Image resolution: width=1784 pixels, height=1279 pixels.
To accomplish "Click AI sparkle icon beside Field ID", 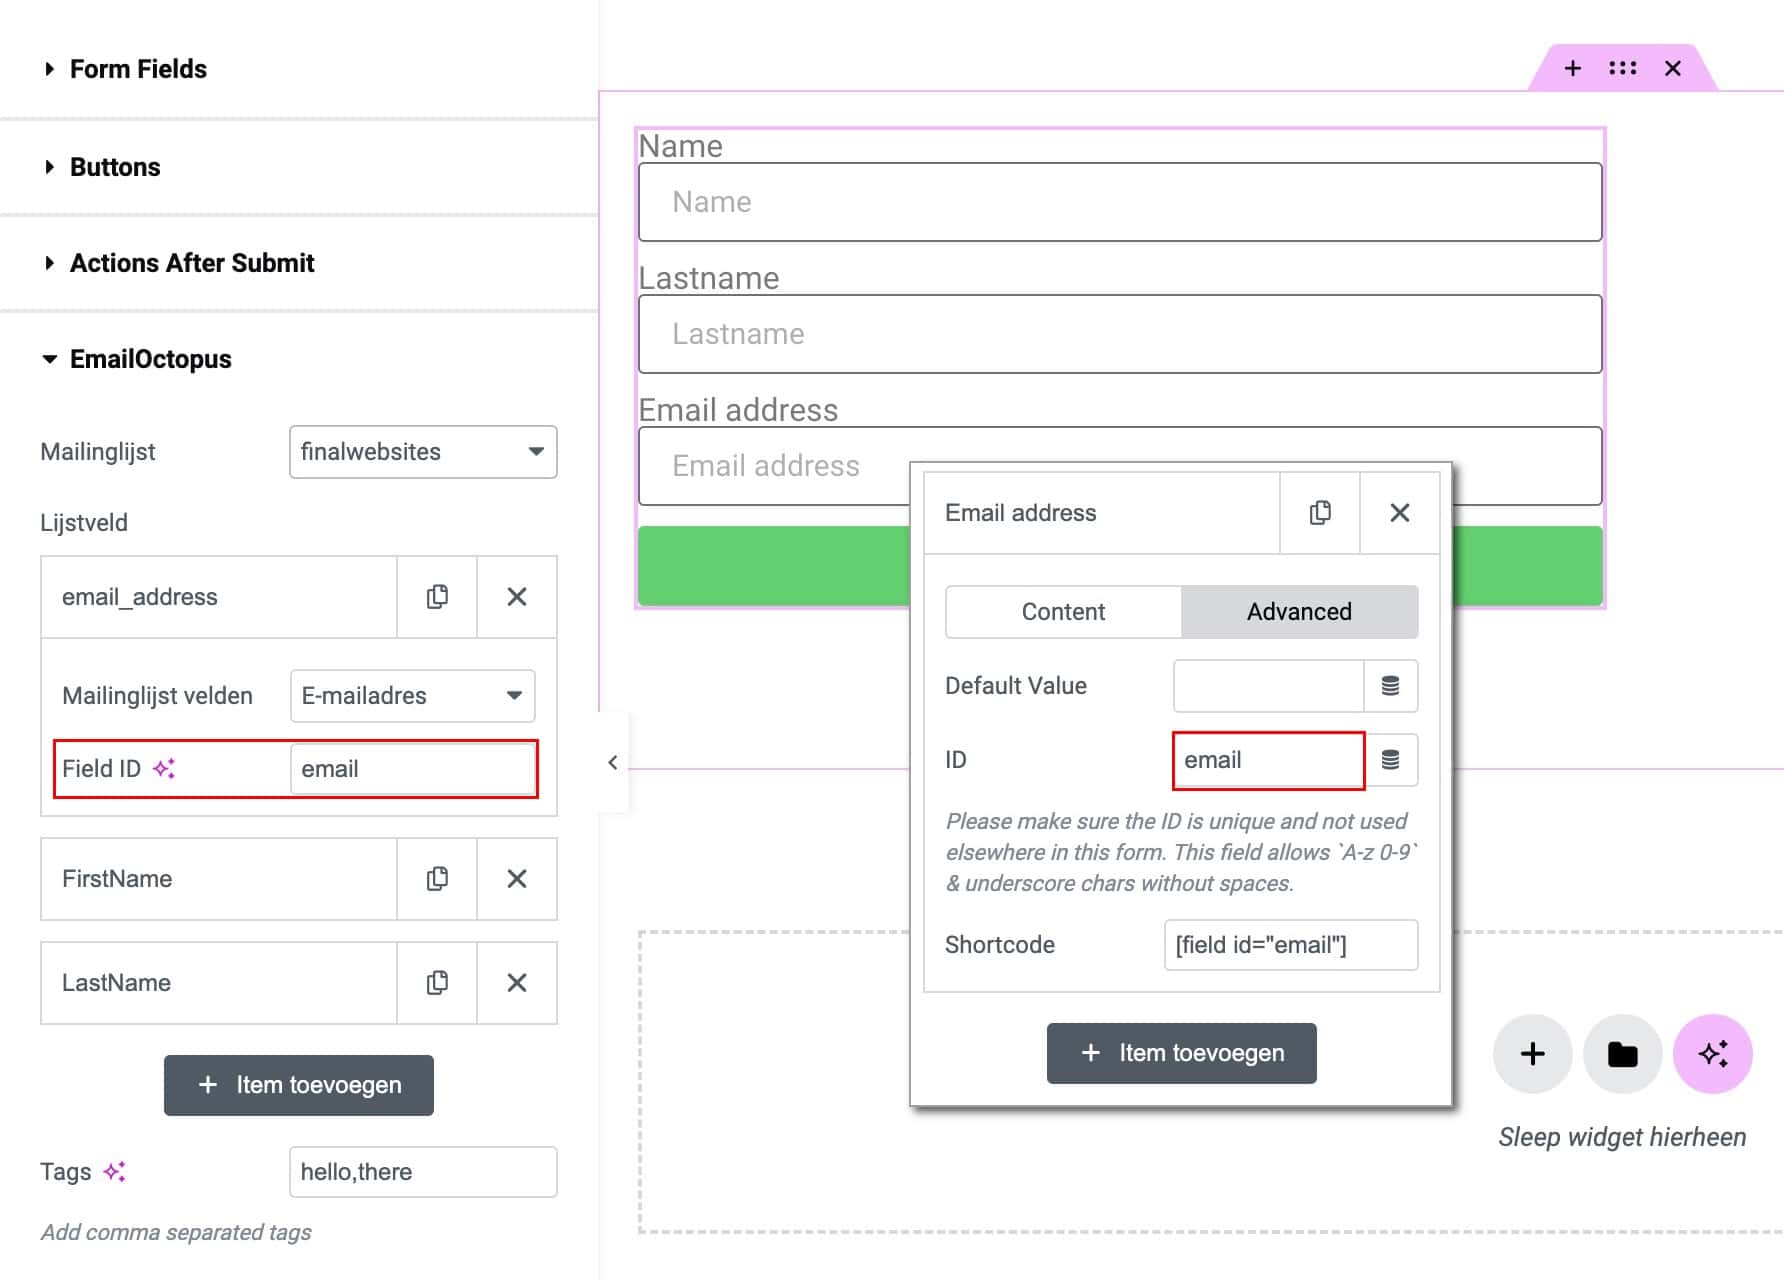I will coord(164,769).
